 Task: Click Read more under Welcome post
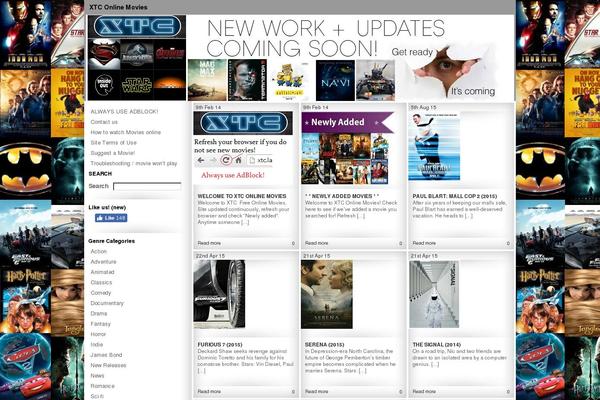[209, 243]
